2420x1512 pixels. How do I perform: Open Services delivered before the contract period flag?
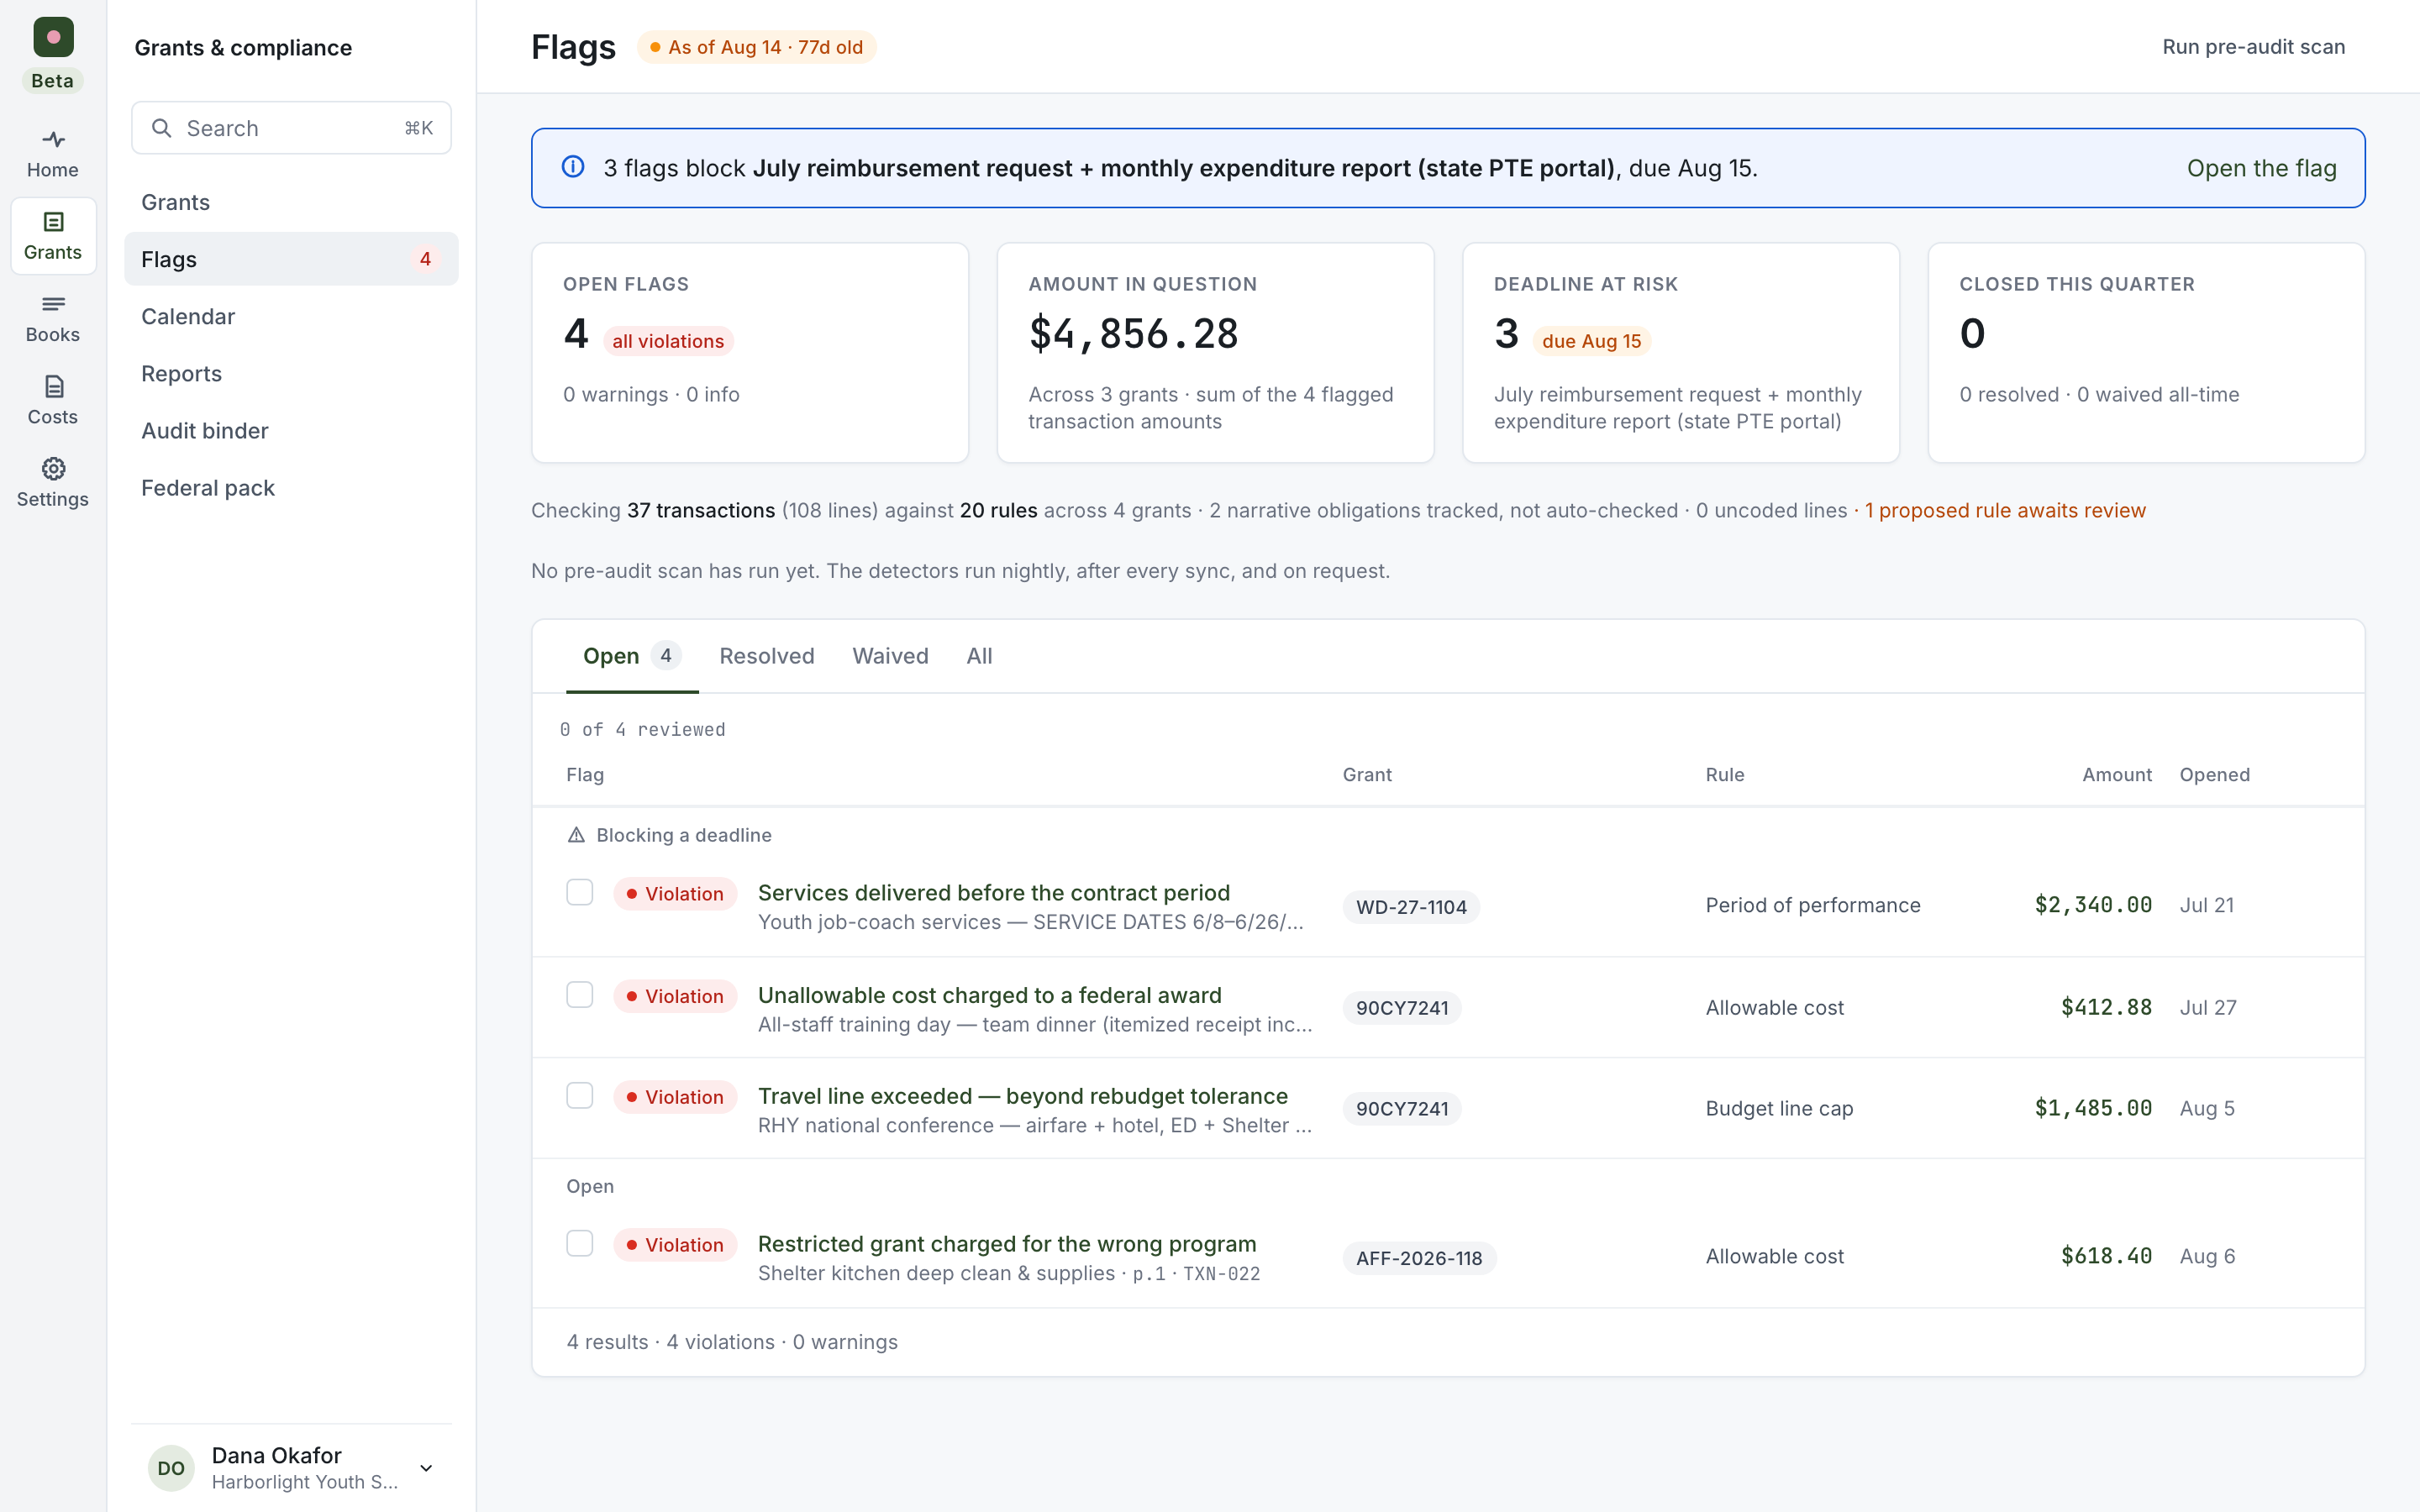[x=994, y=892]
